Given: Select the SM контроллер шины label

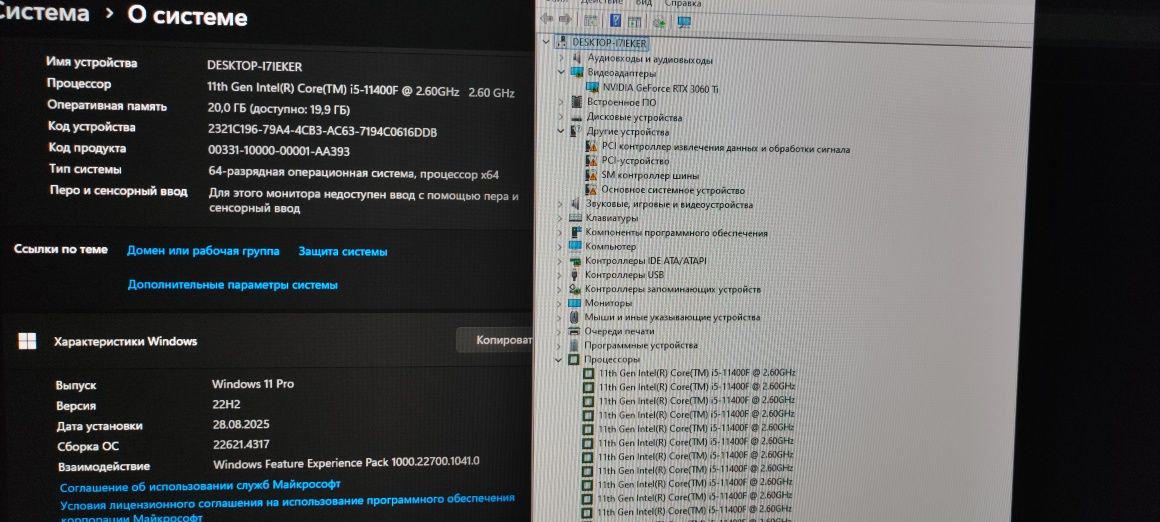Looking at the screenshot, I should pyautogui.click(x=650, y=176).
